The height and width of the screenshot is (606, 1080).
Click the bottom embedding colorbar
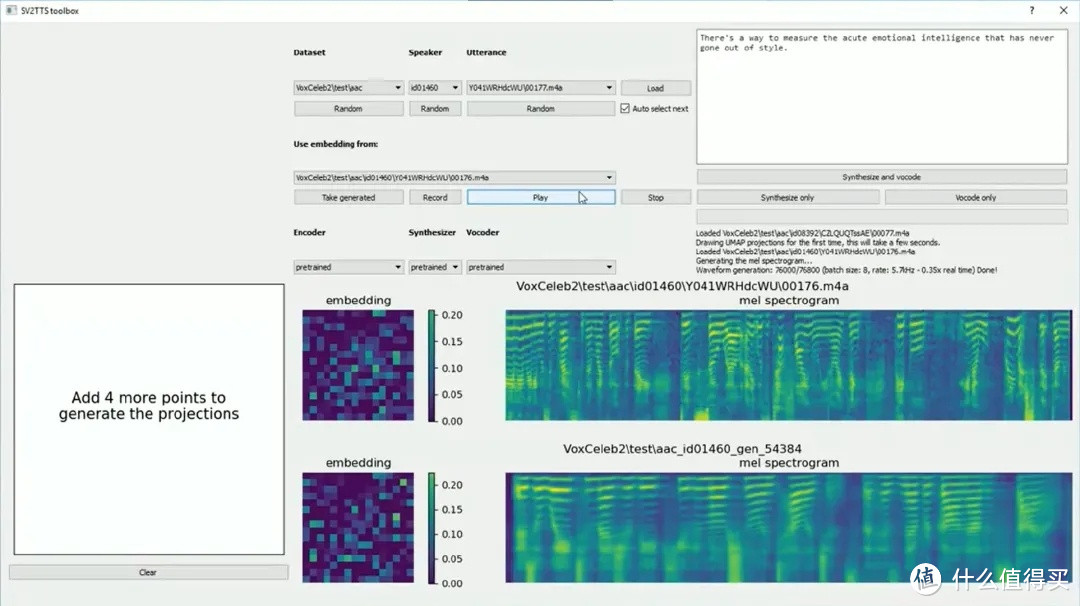click(432, 527)
